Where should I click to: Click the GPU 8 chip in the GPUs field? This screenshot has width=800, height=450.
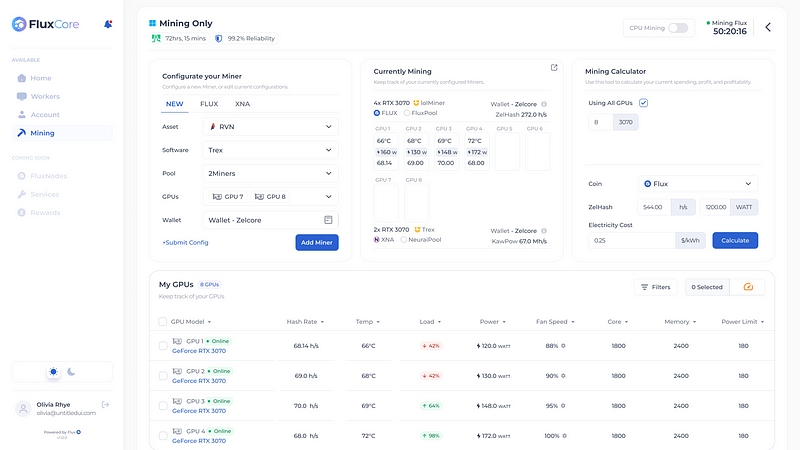click(270, 196)
